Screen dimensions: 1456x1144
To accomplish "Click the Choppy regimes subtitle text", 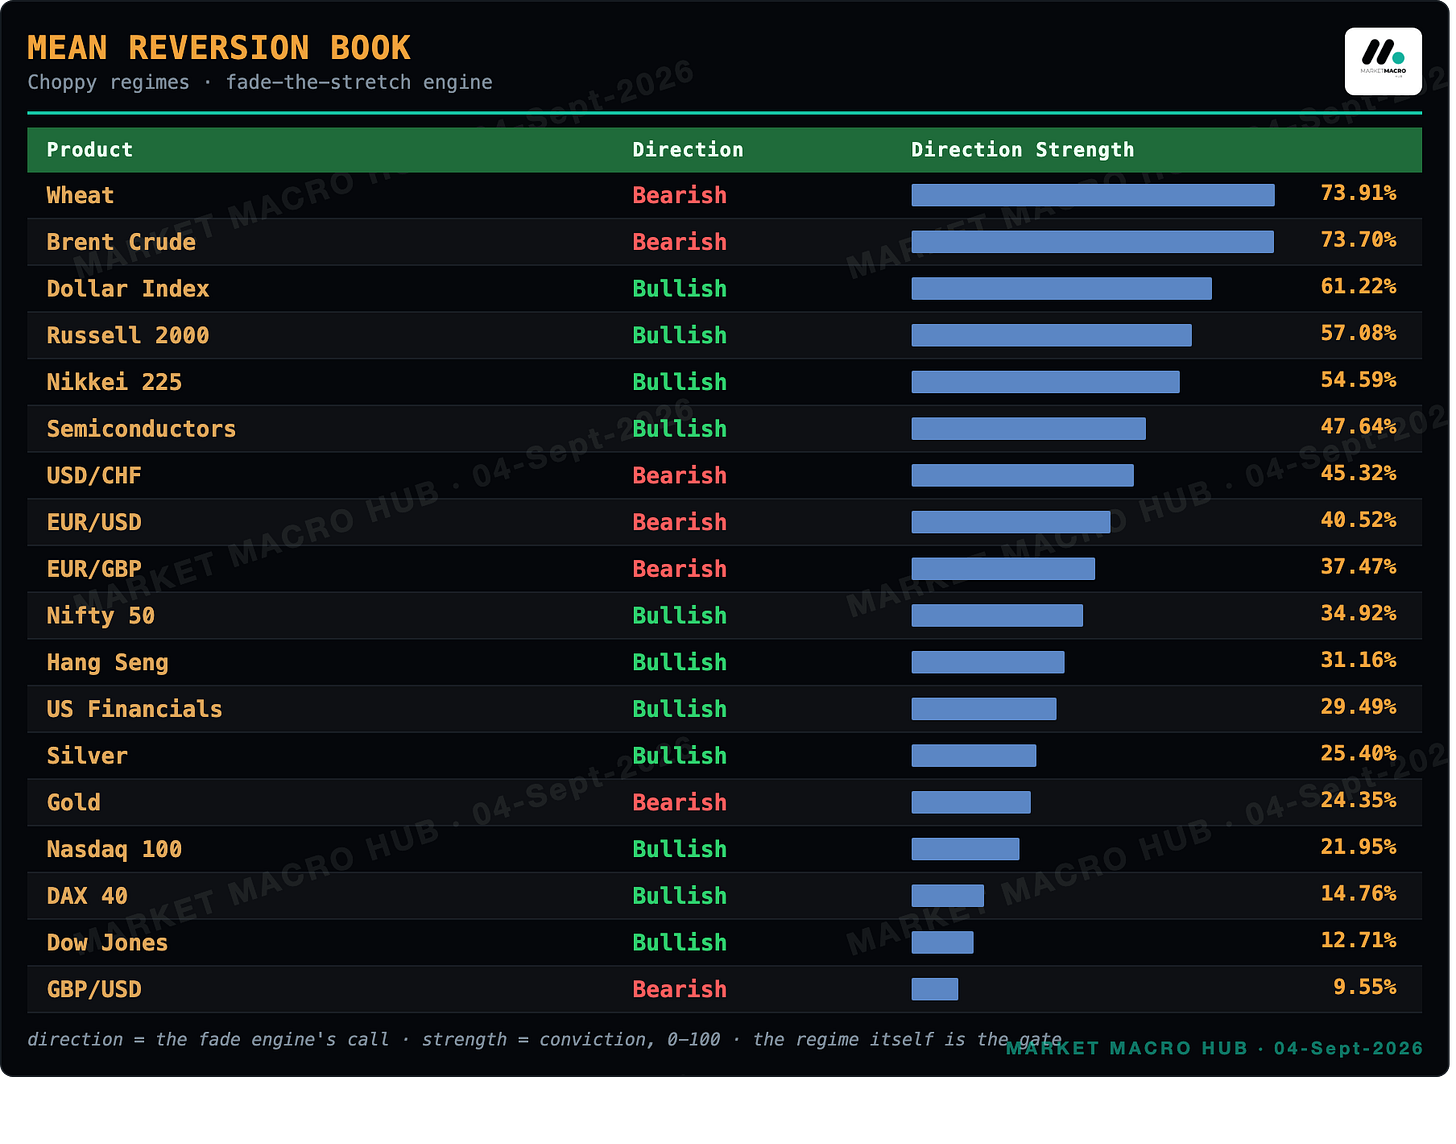I will [260, 82].
